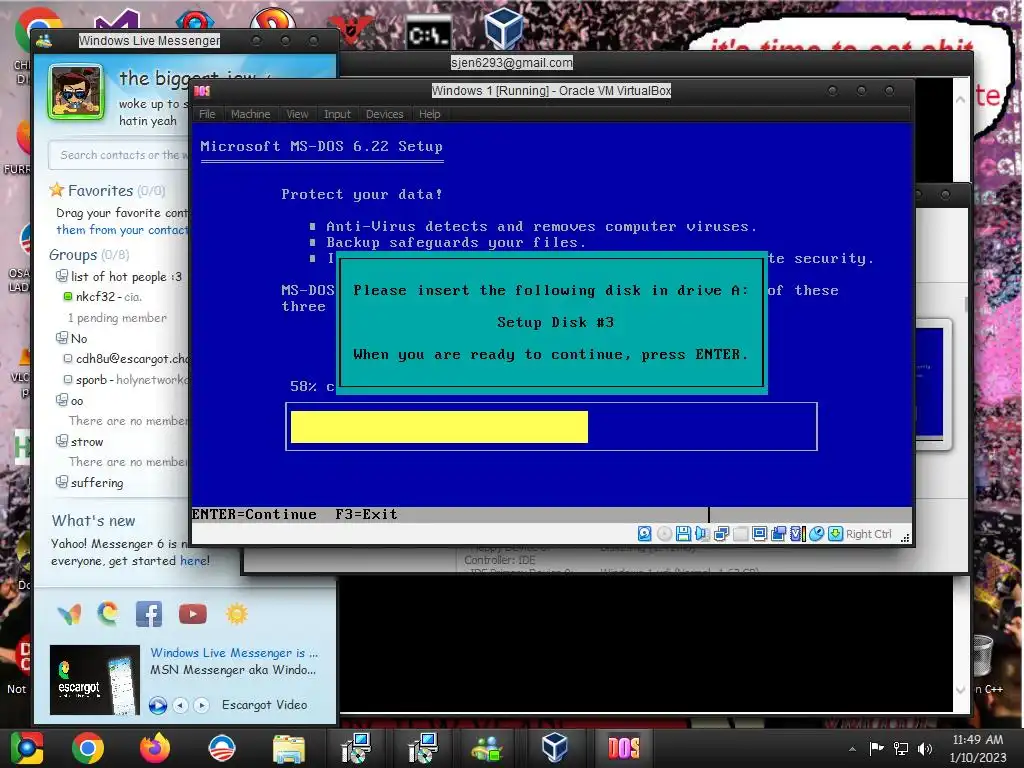Click the Favorites star icon in Messenger
1024x768 pixels.
coord(57,190)
